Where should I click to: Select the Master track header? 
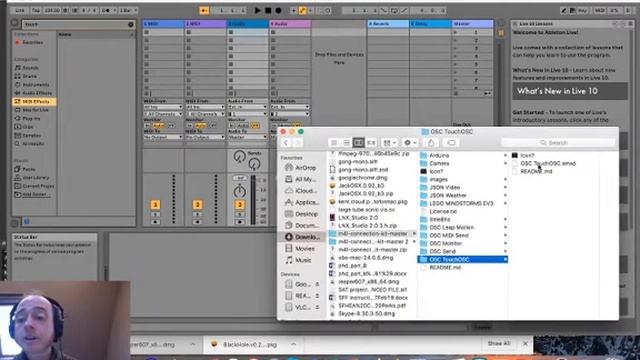click(x=472, y=24)
